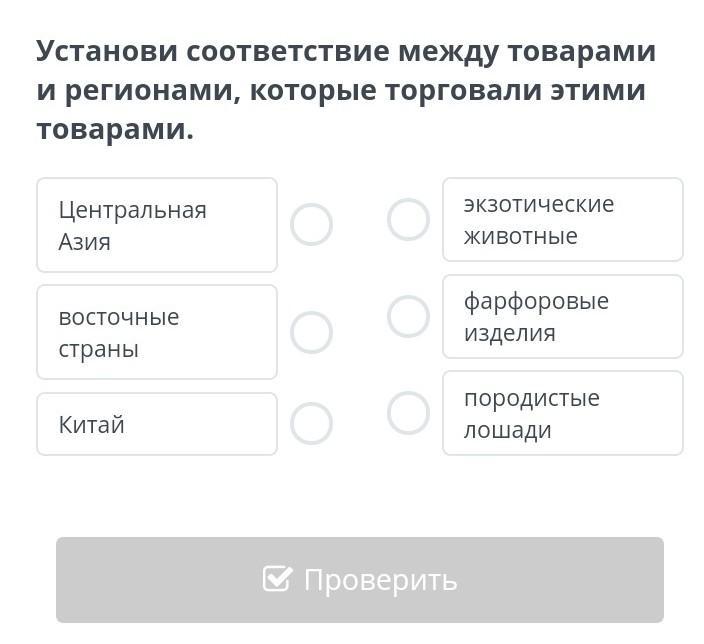Screen dimensions: 704x644
Task: Click the word соответствие in the heading
Action: tap(285, 51)
